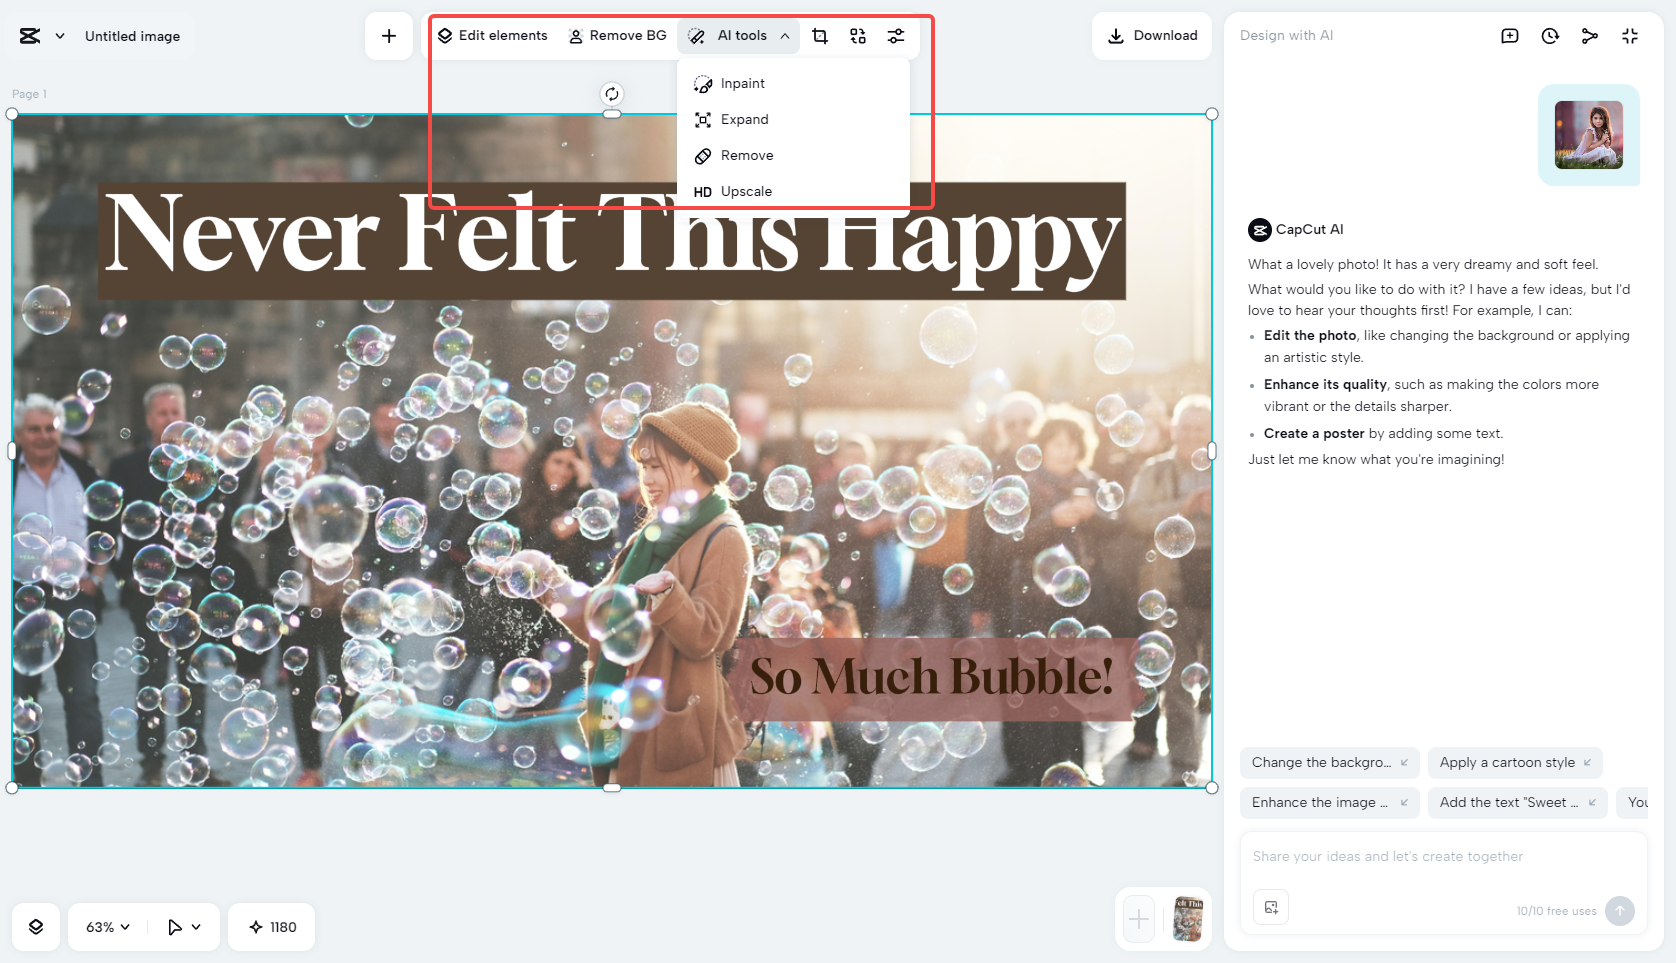This screenshot has width=1676, height=963.
Task: Click the AI credits sparkle icon showing 1180
Action: tap(271, 927)
